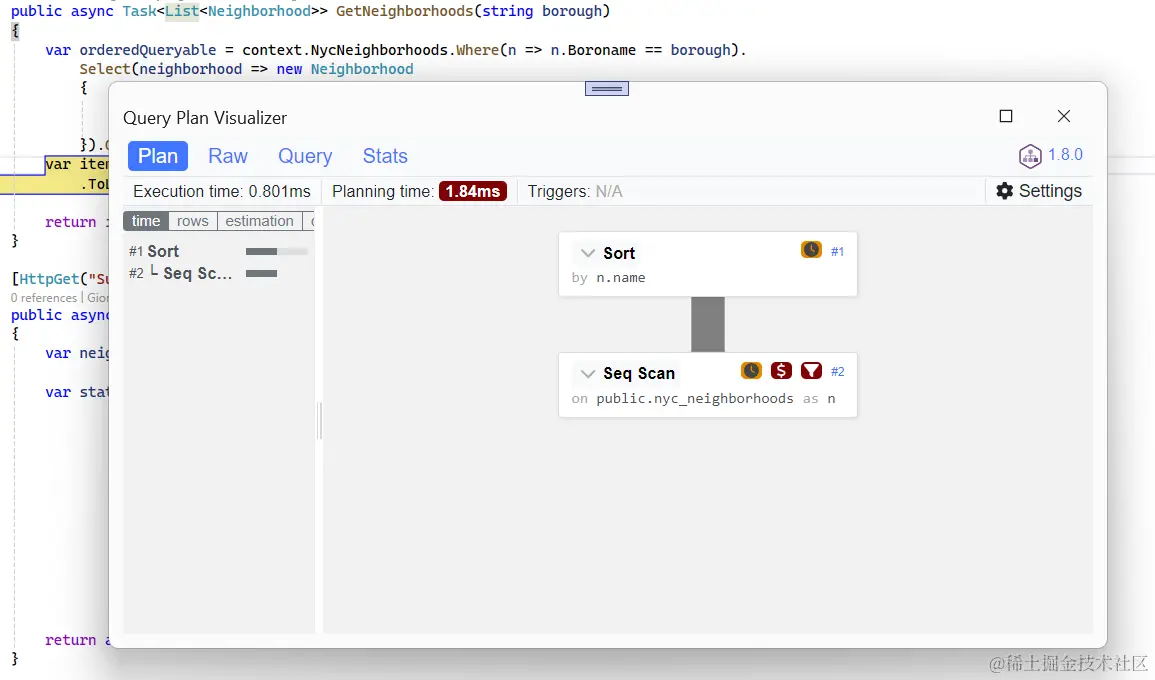This screenshot has height=680, width=1155.
Task: Click the page indicator icon above the dialog
Action: (606, 88)
